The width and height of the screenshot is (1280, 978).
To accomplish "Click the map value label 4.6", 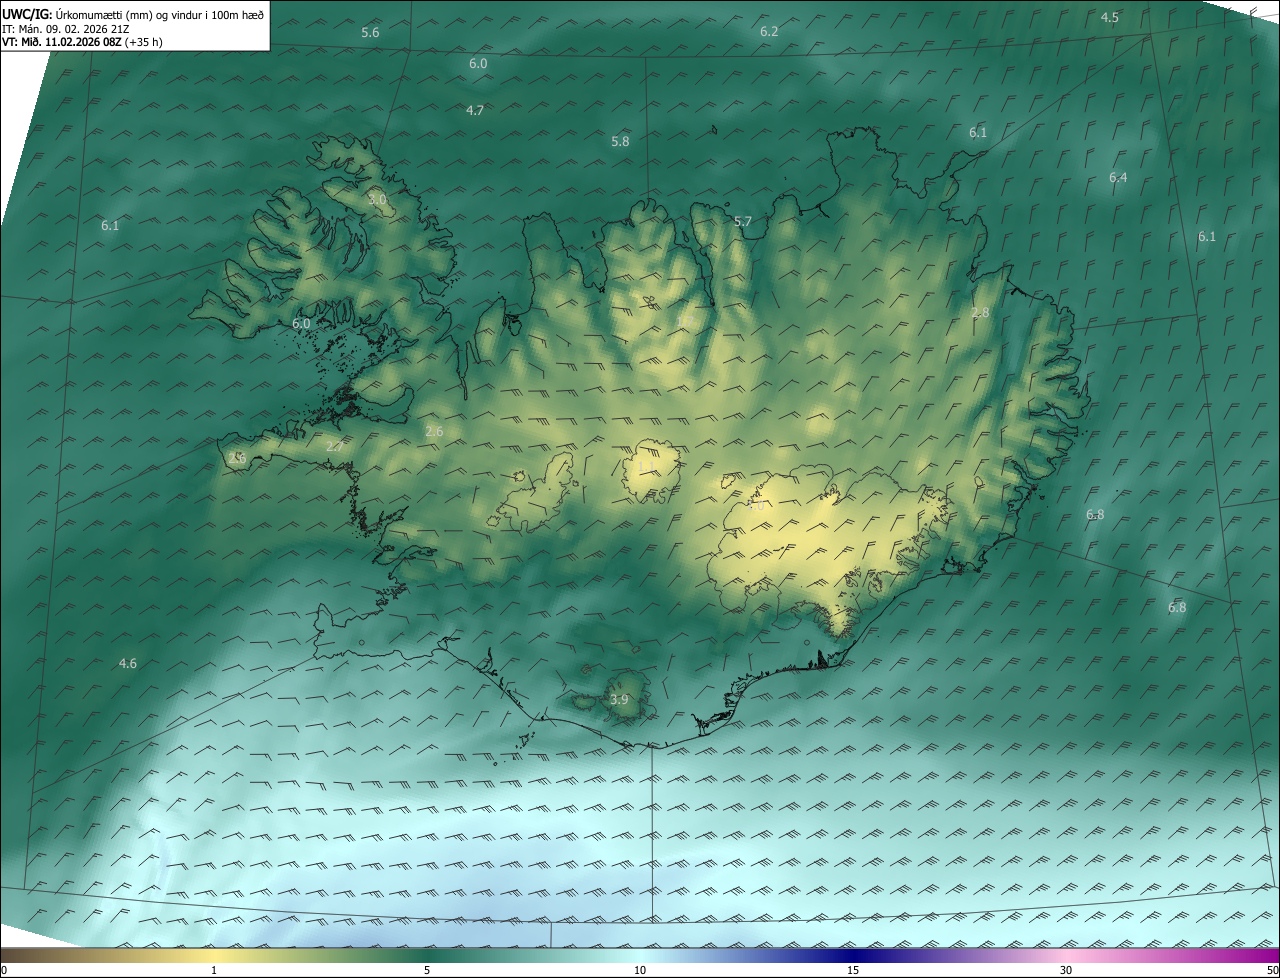I will (128, 664).
